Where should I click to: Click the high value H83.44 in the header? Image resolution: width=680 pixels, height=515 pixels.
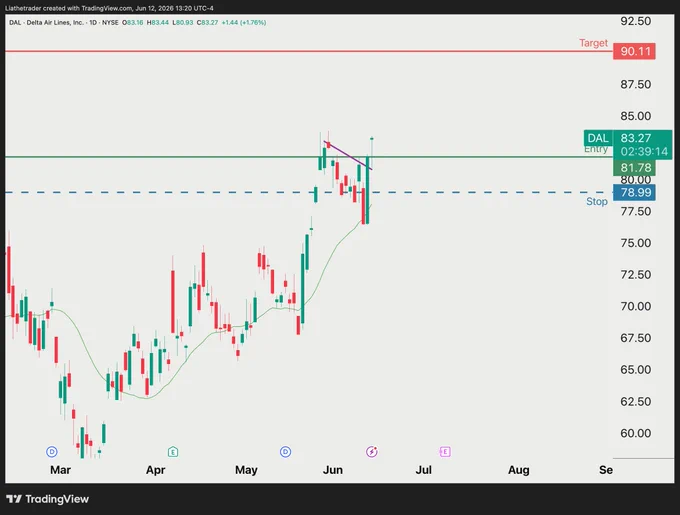point(157,22)
